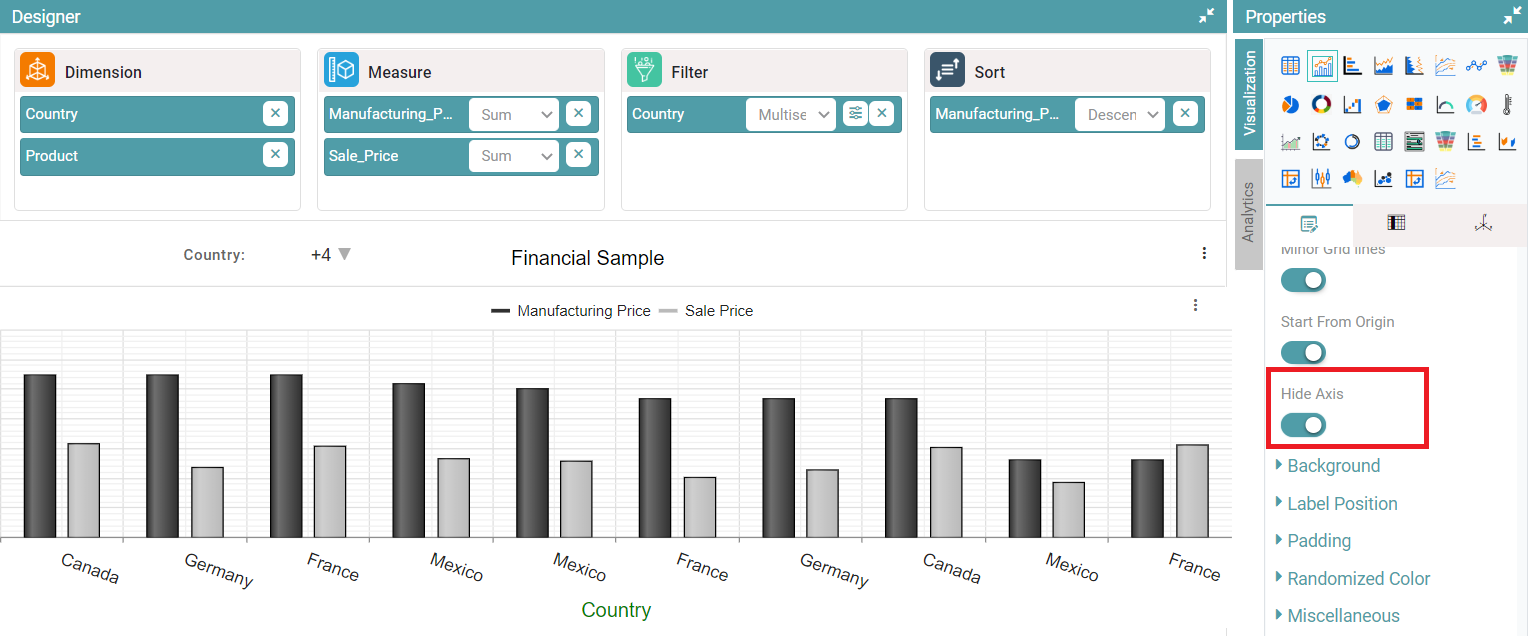The height and width of the screenshot is (636, 1528).
Task: Open the axis properties tab icon
Action: point(1483,224)
